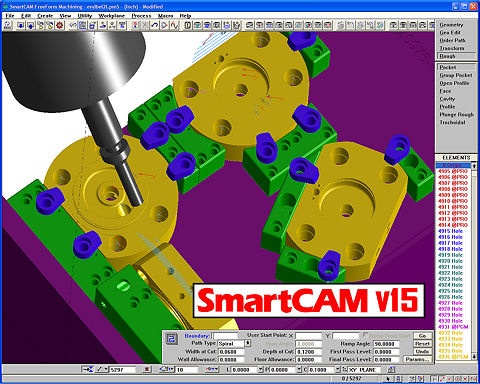The height and width of the screenshot is (384, 480).
Task: Click the Undo button in the Pocket panel
Action: pyautogui.click(x=422, y=351)
